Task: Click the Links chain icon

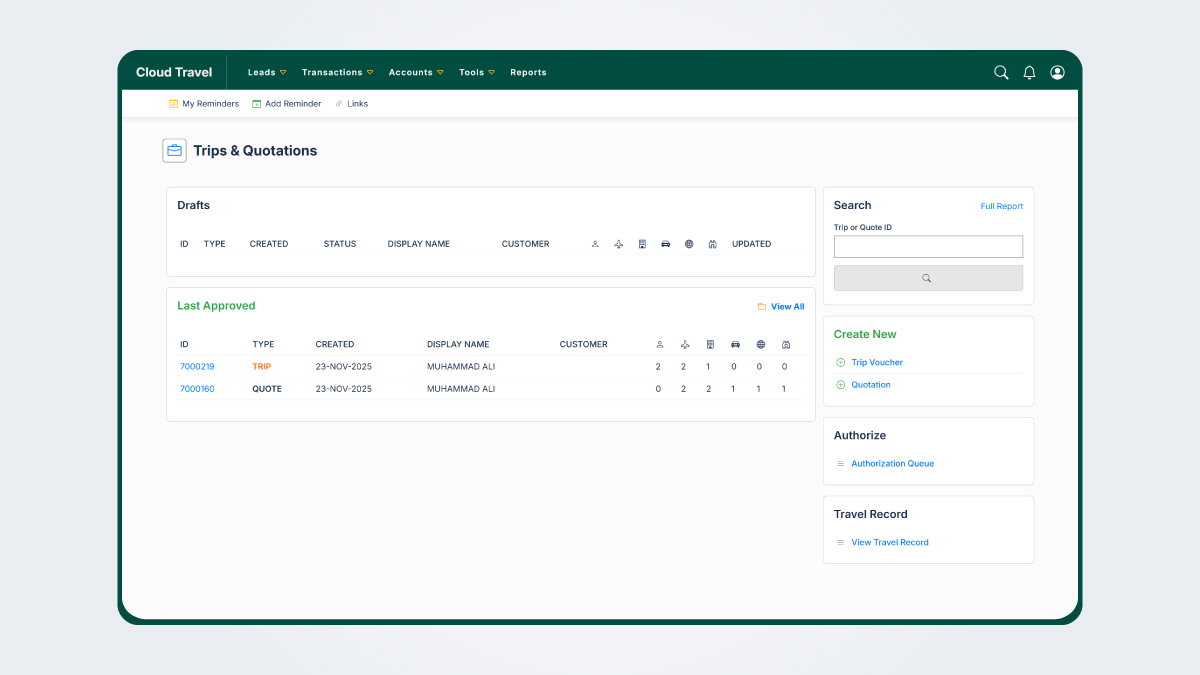Action: [339, 104]
